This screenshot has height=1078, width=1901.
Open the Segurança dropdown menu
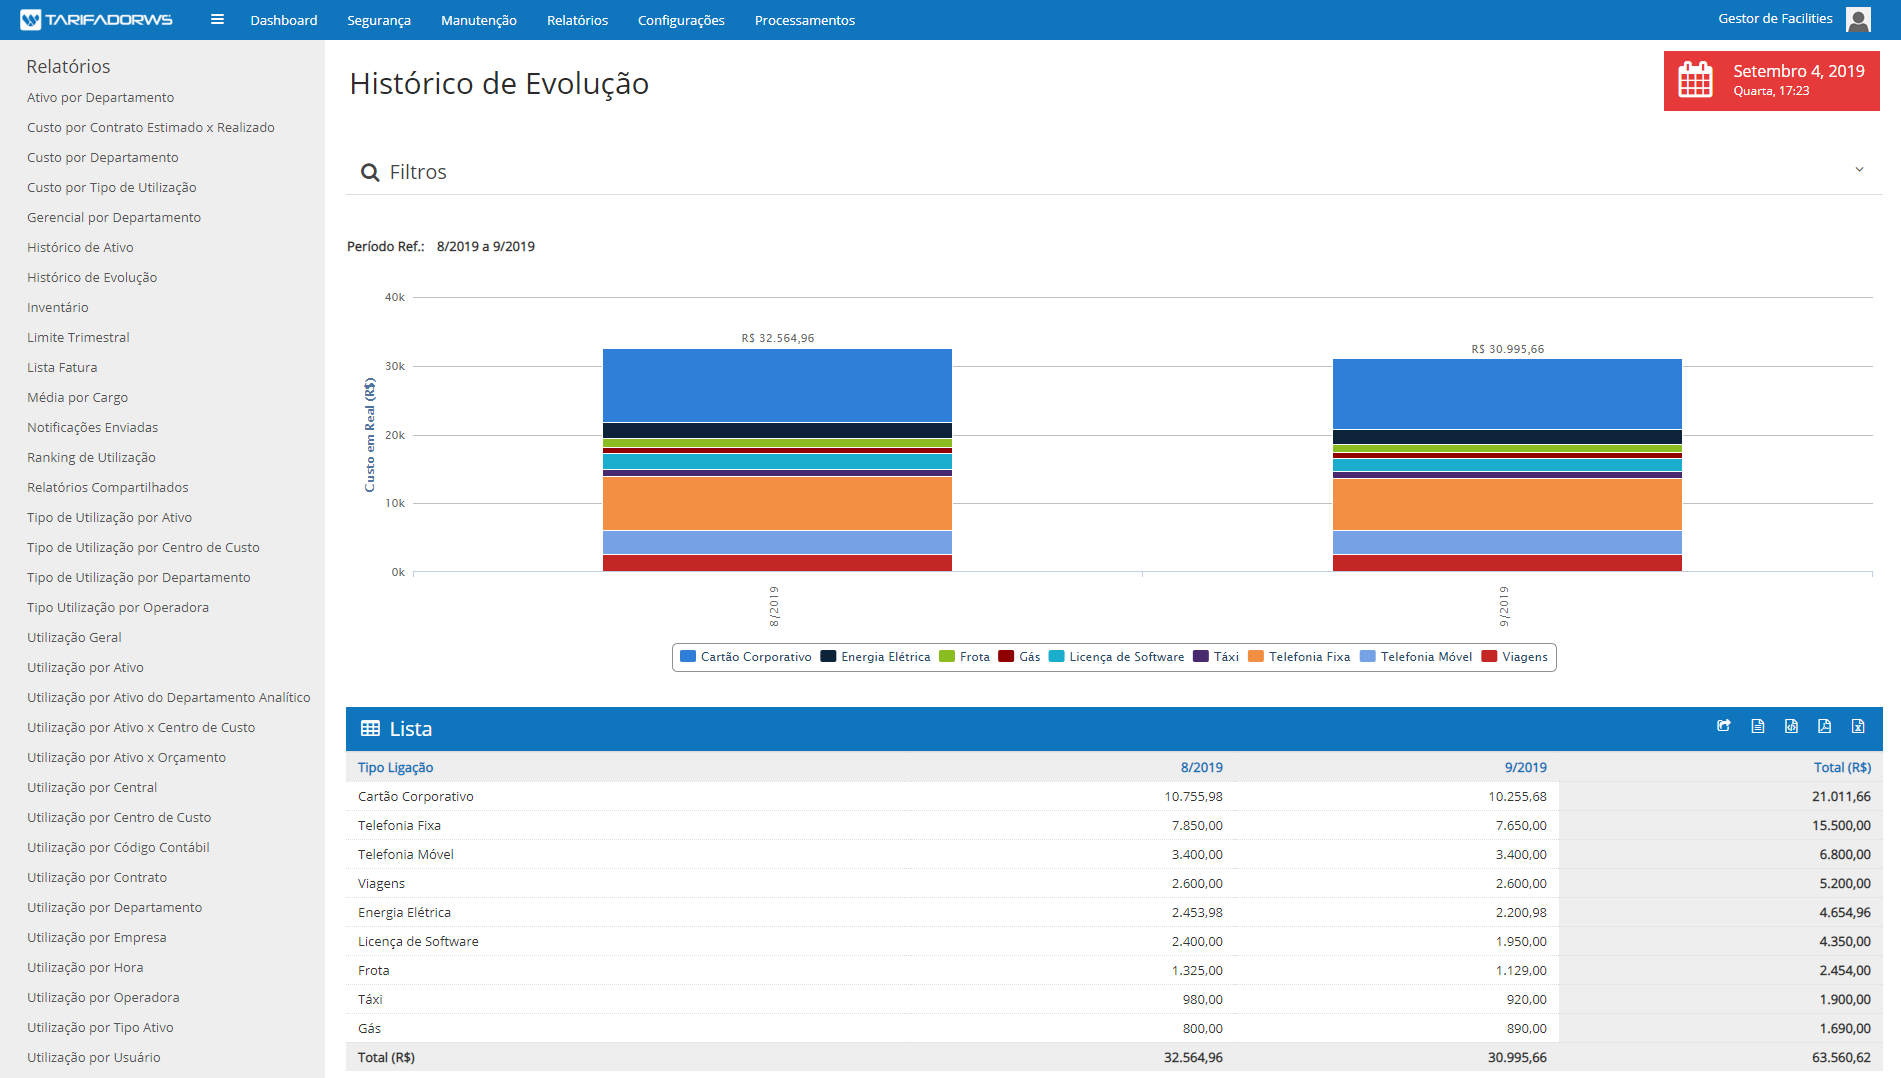point(379,20)
